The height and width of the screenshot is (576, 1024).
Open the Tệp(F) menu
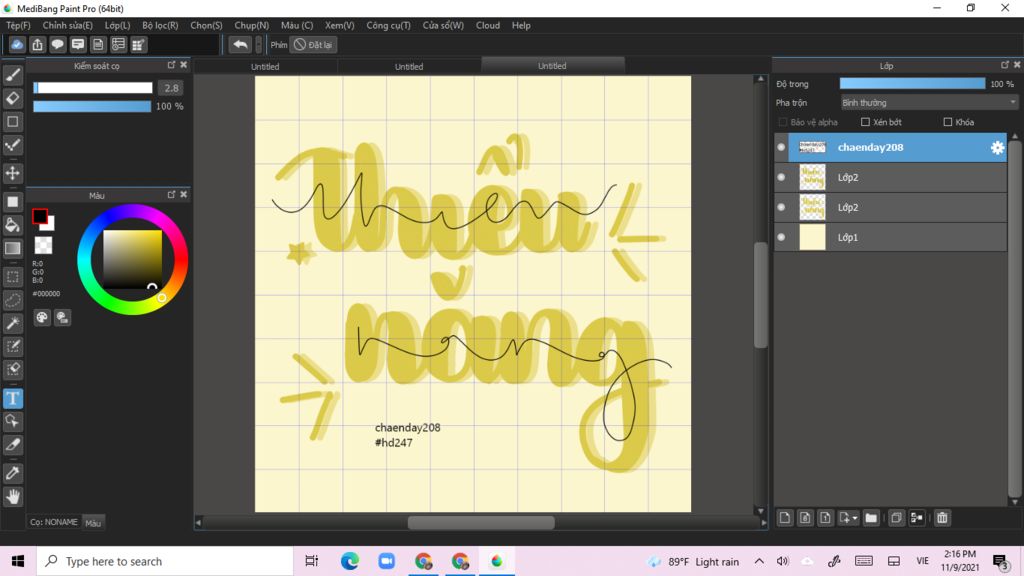point(18,25)
